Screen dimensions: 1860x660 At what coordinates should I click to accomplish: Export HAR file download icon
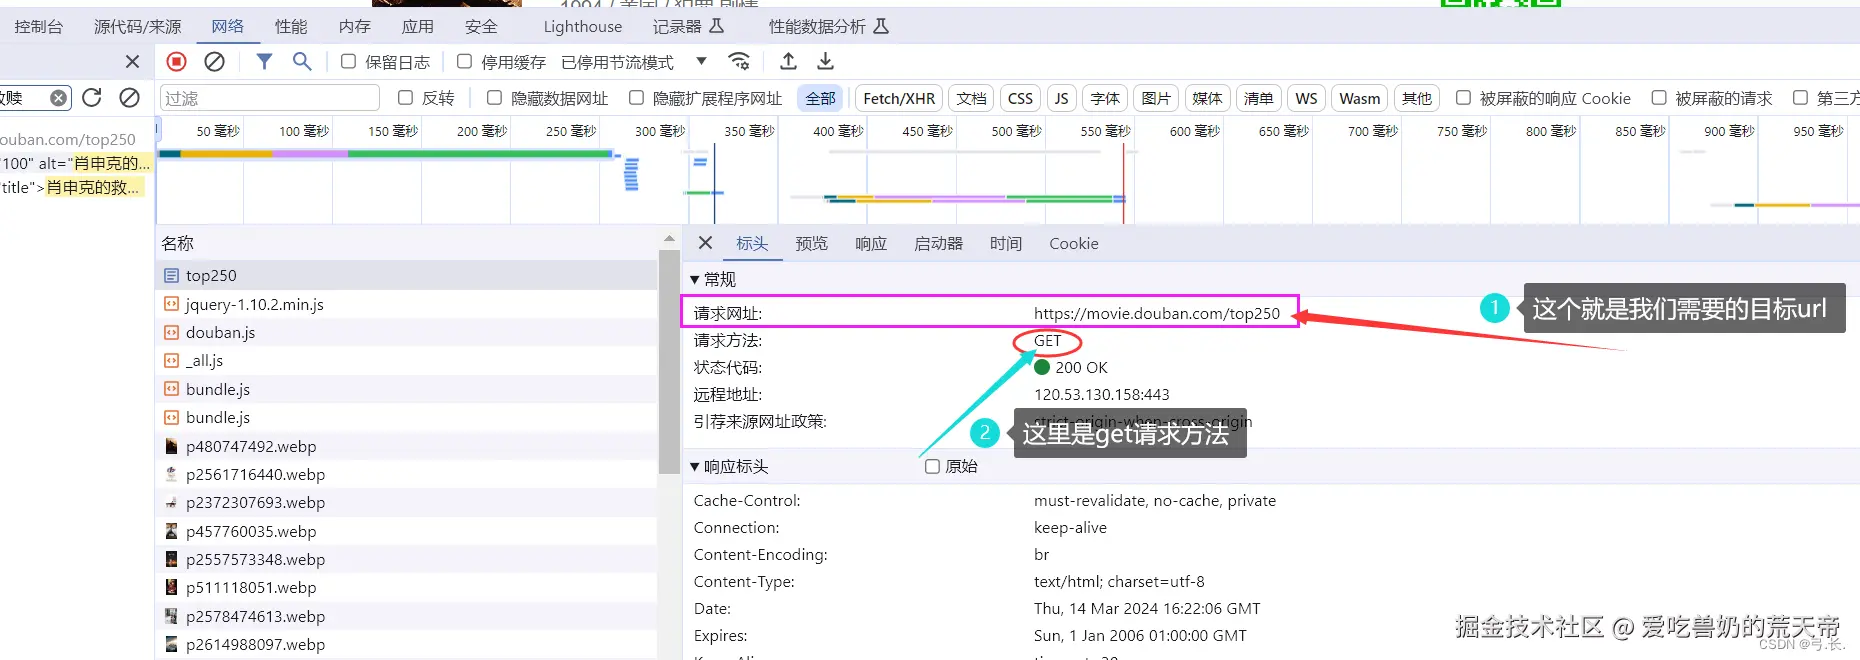825,62
